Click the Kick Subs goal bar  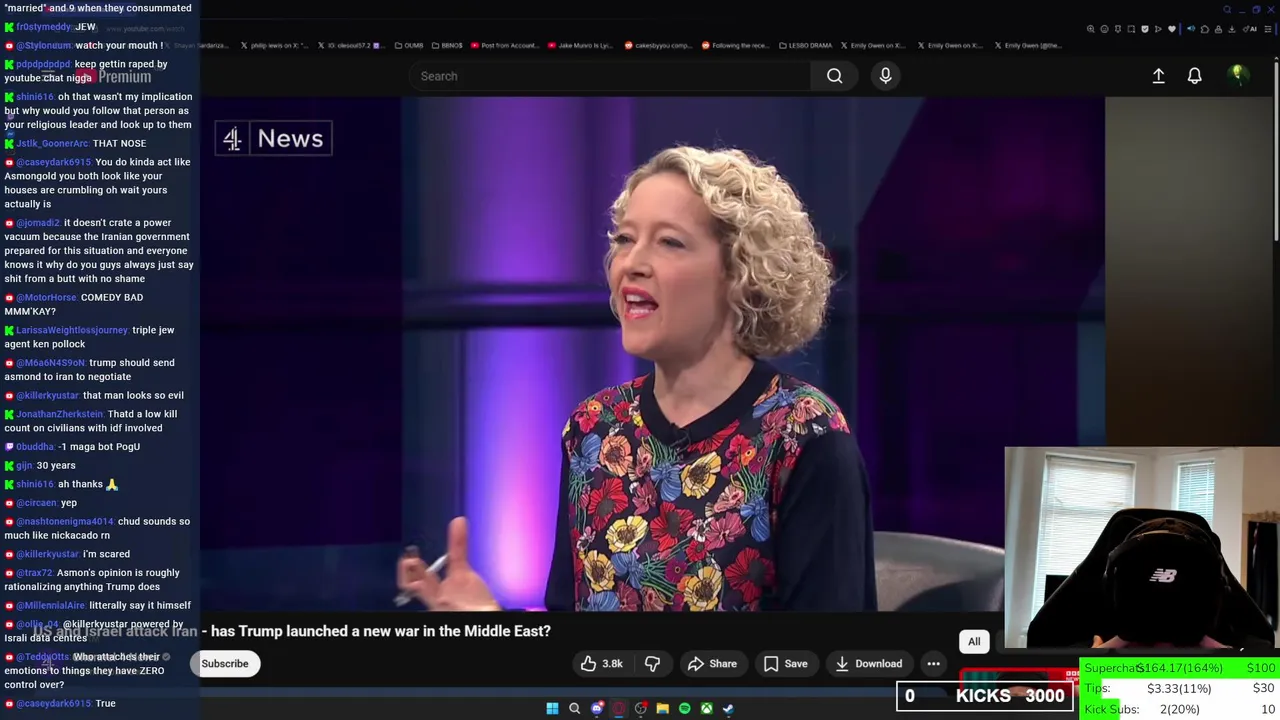[1180, 709]
